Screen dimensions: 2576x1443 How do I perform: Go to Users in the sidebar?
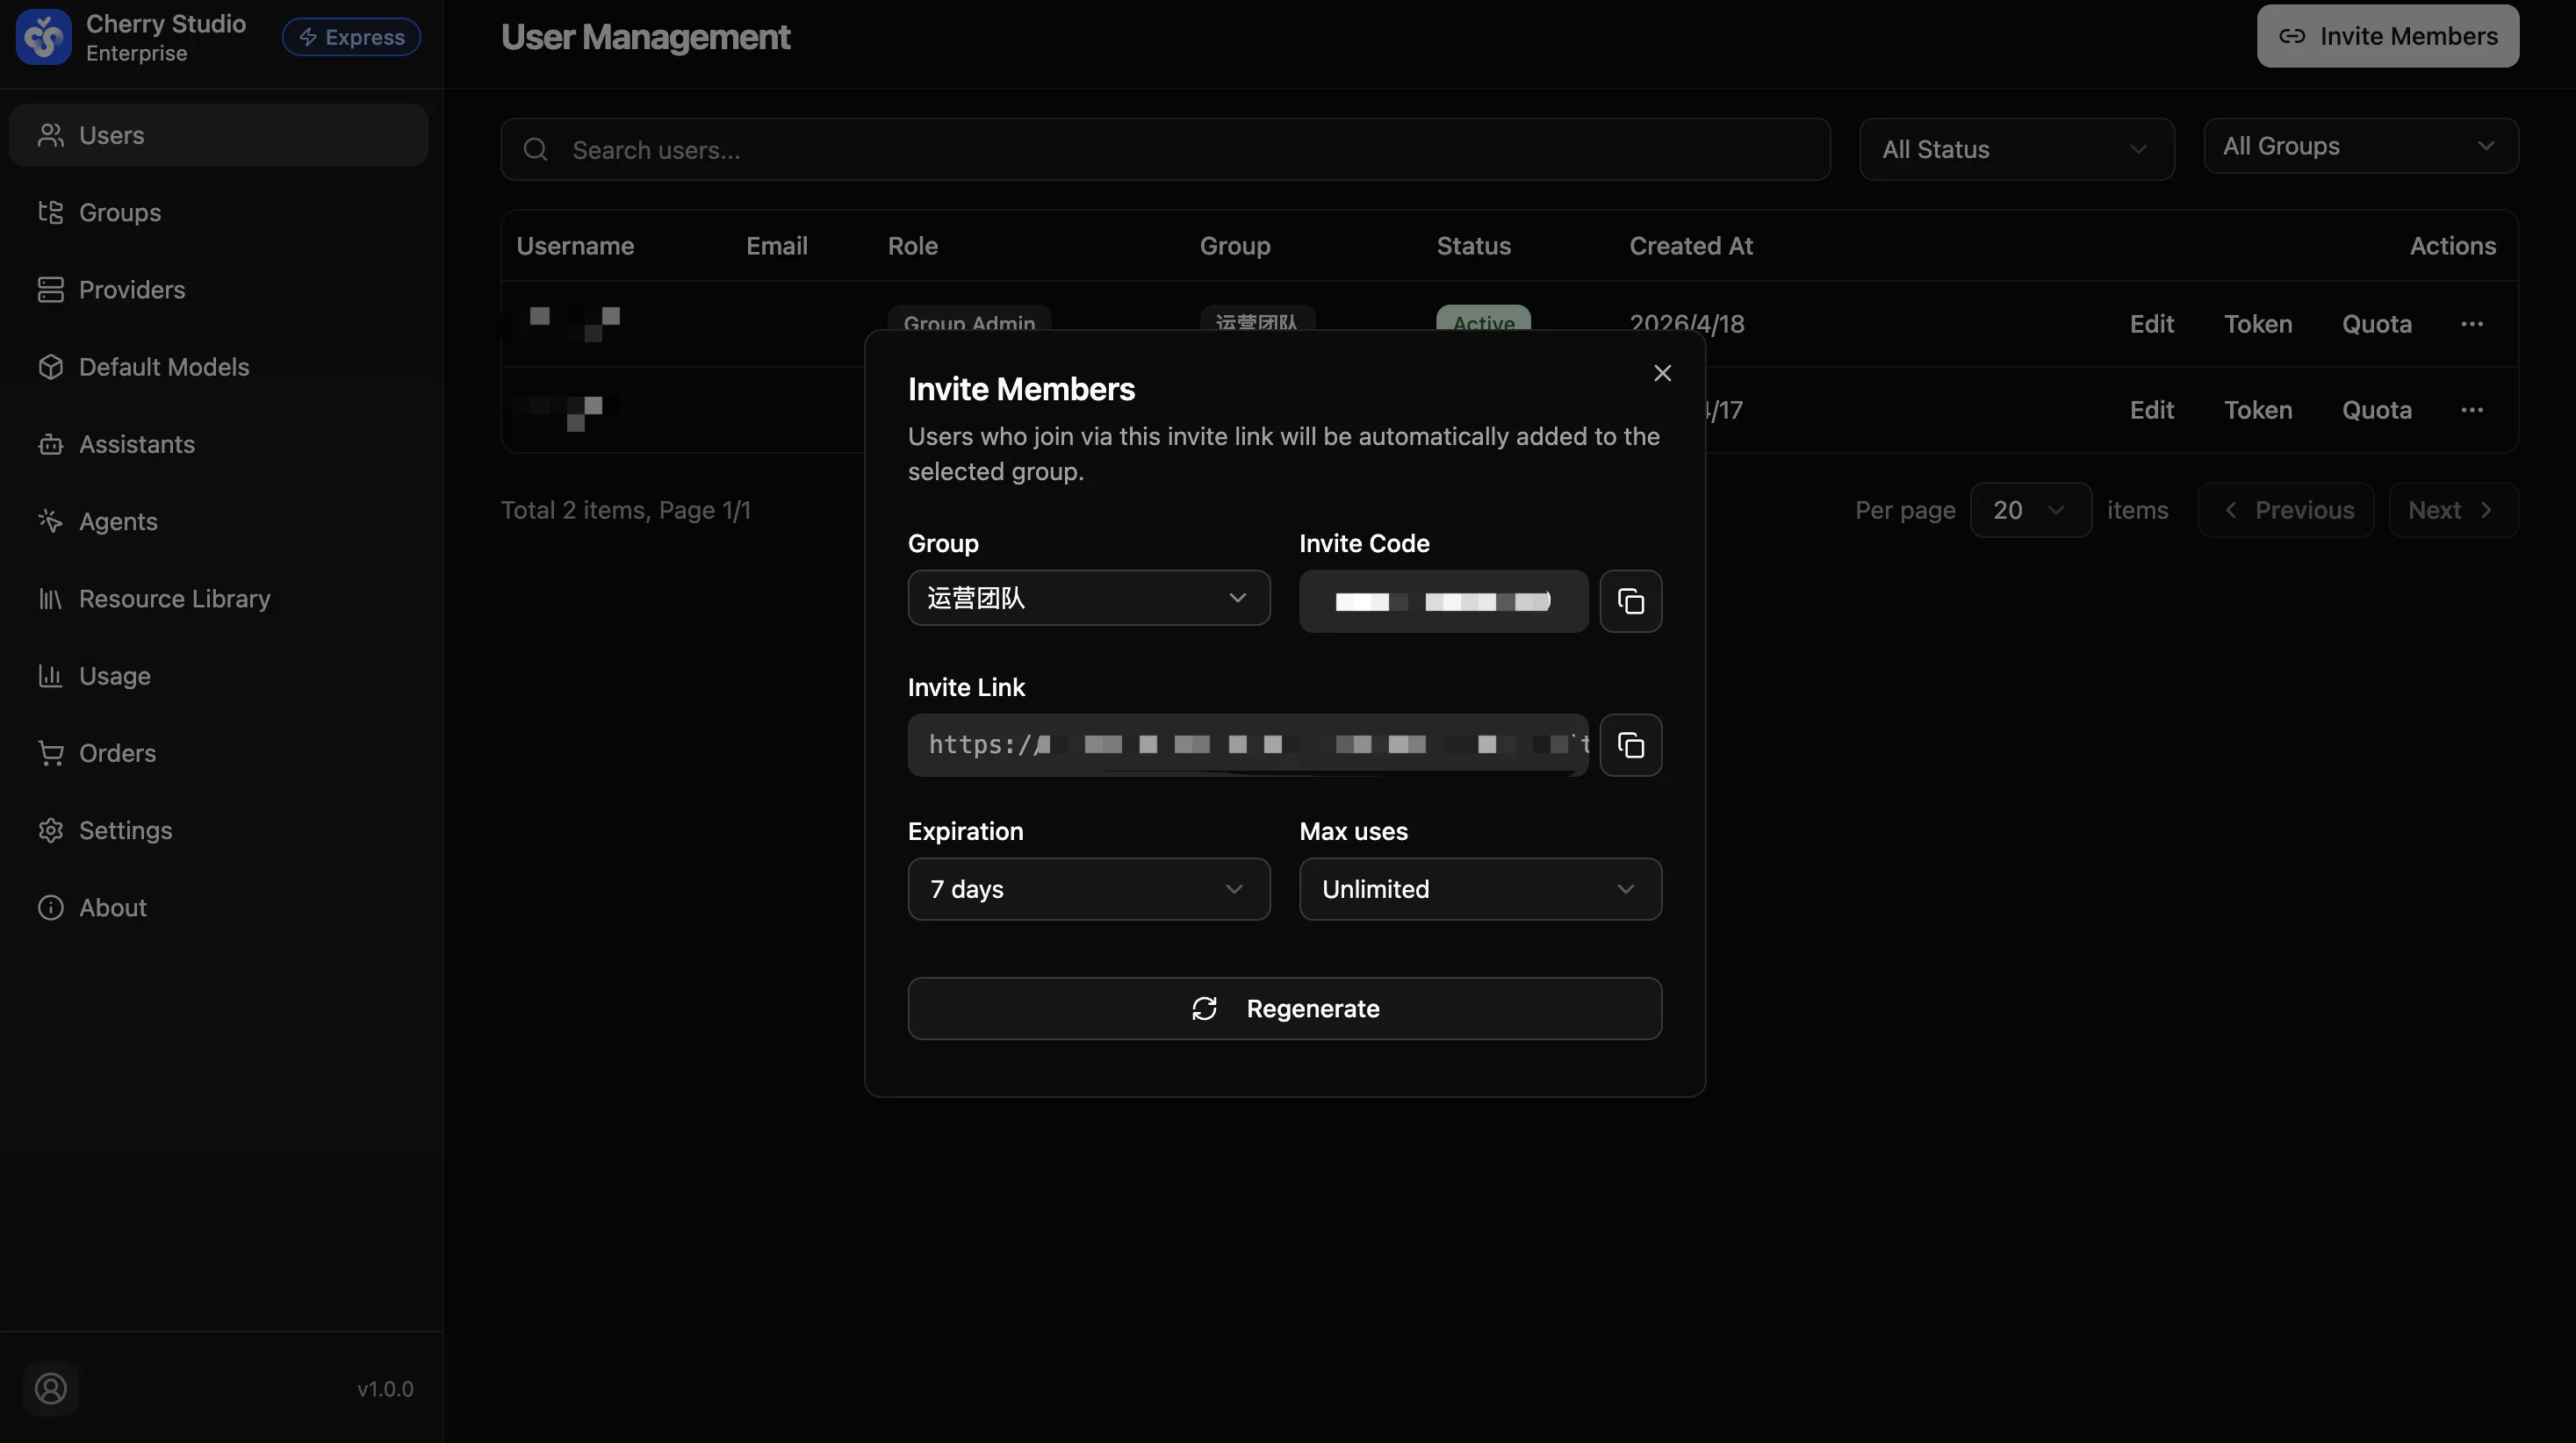click(x=218, y=135)
